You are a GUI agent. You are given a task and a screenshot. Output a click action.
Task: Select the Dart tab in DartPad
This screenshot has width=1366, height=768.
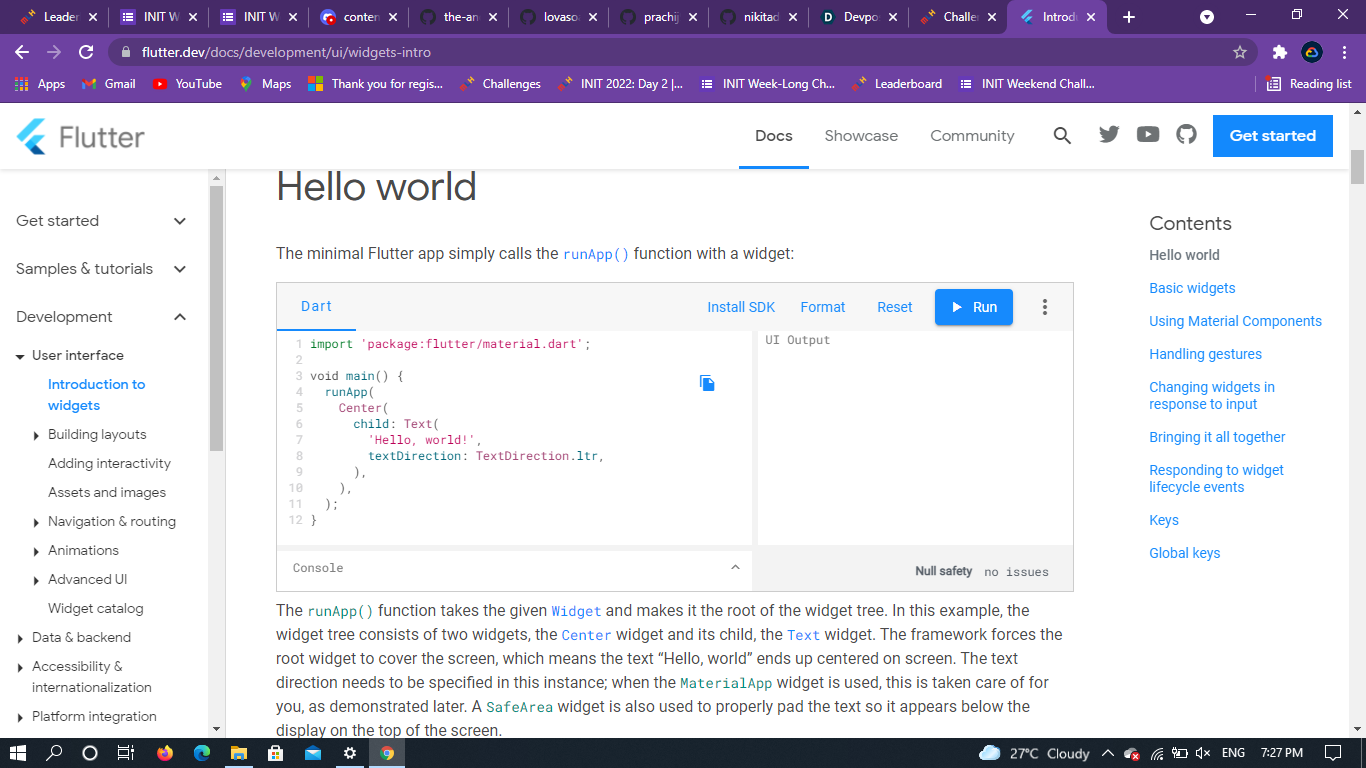click(316, 307)
